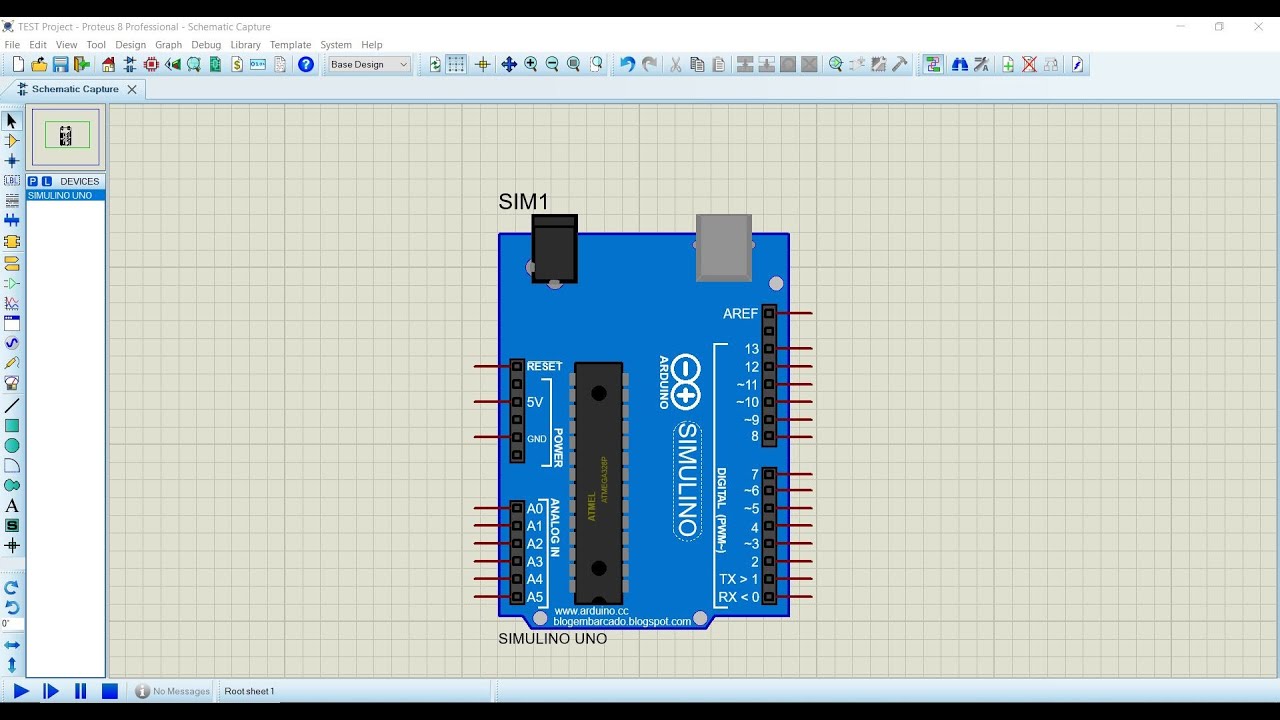Click the Close Project door icon

click(x=82, y=64)
